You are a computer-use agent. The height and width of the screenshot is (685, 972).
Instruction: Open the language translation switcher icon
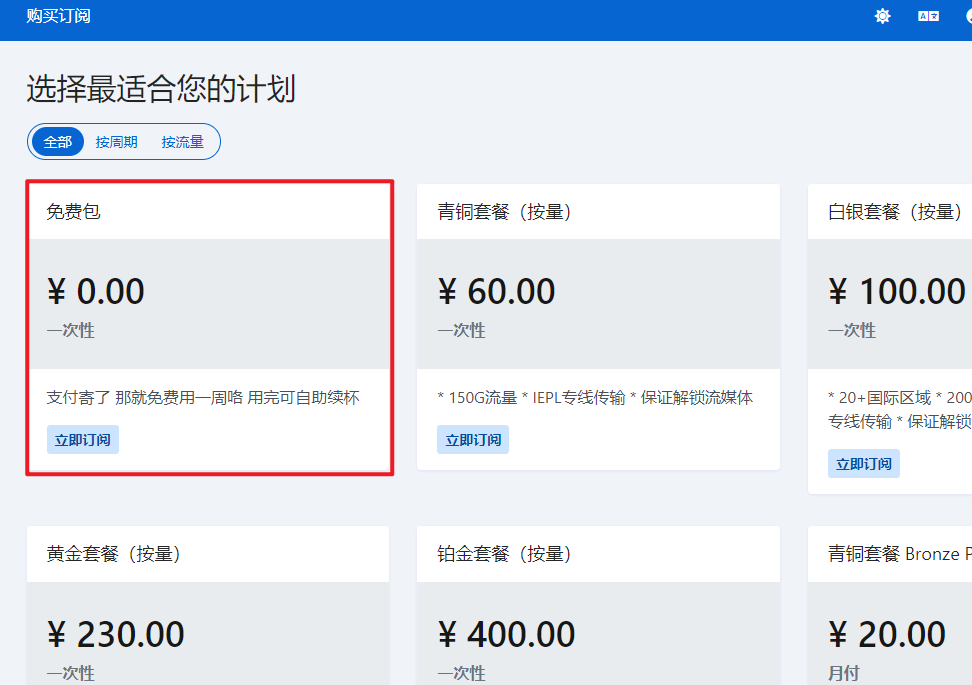pos(928,16)
